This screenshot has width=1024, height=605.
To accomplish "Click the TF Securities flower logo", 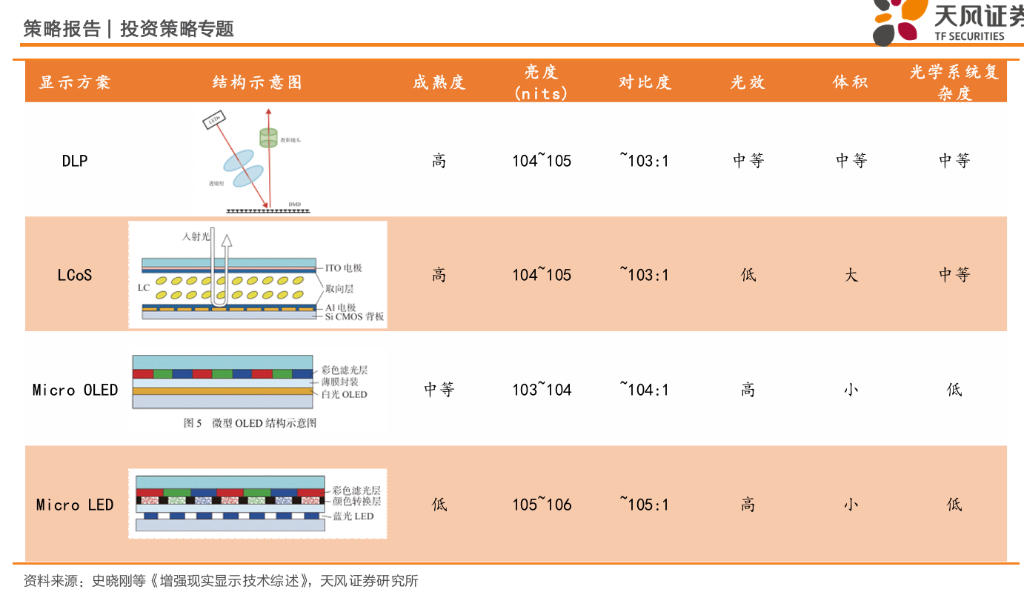I will [x=896, y=20].
